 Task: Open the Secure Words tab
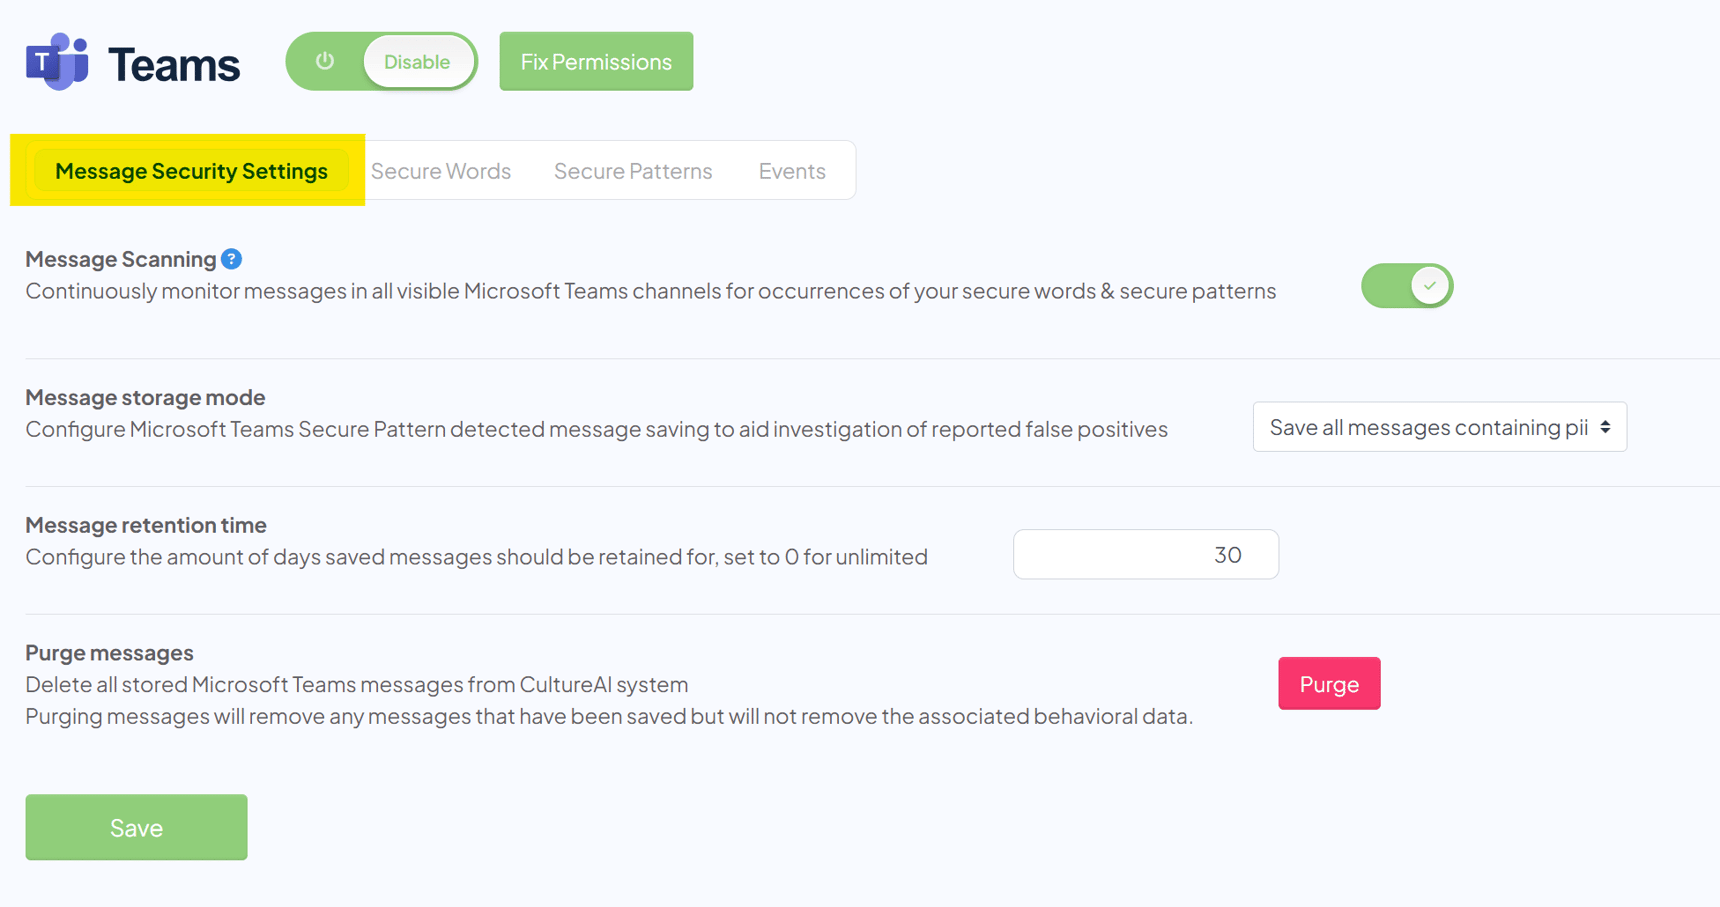[441, 171]
